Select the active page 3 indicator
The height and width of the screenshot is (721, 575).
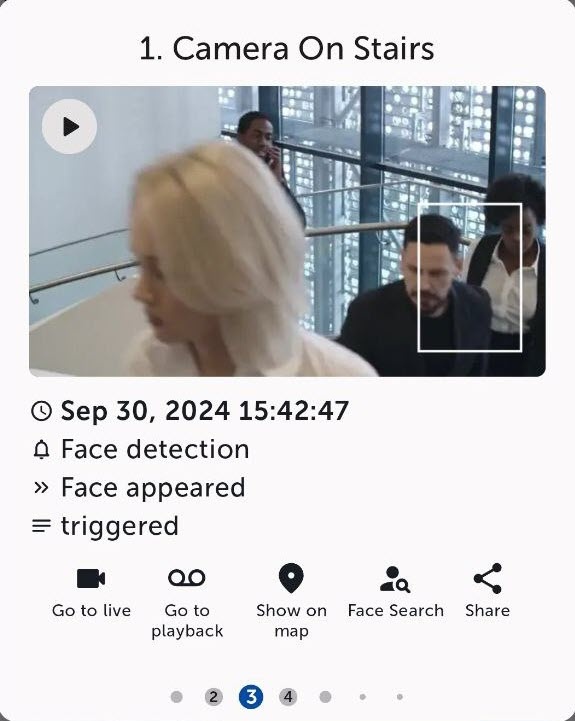point(251,697)
